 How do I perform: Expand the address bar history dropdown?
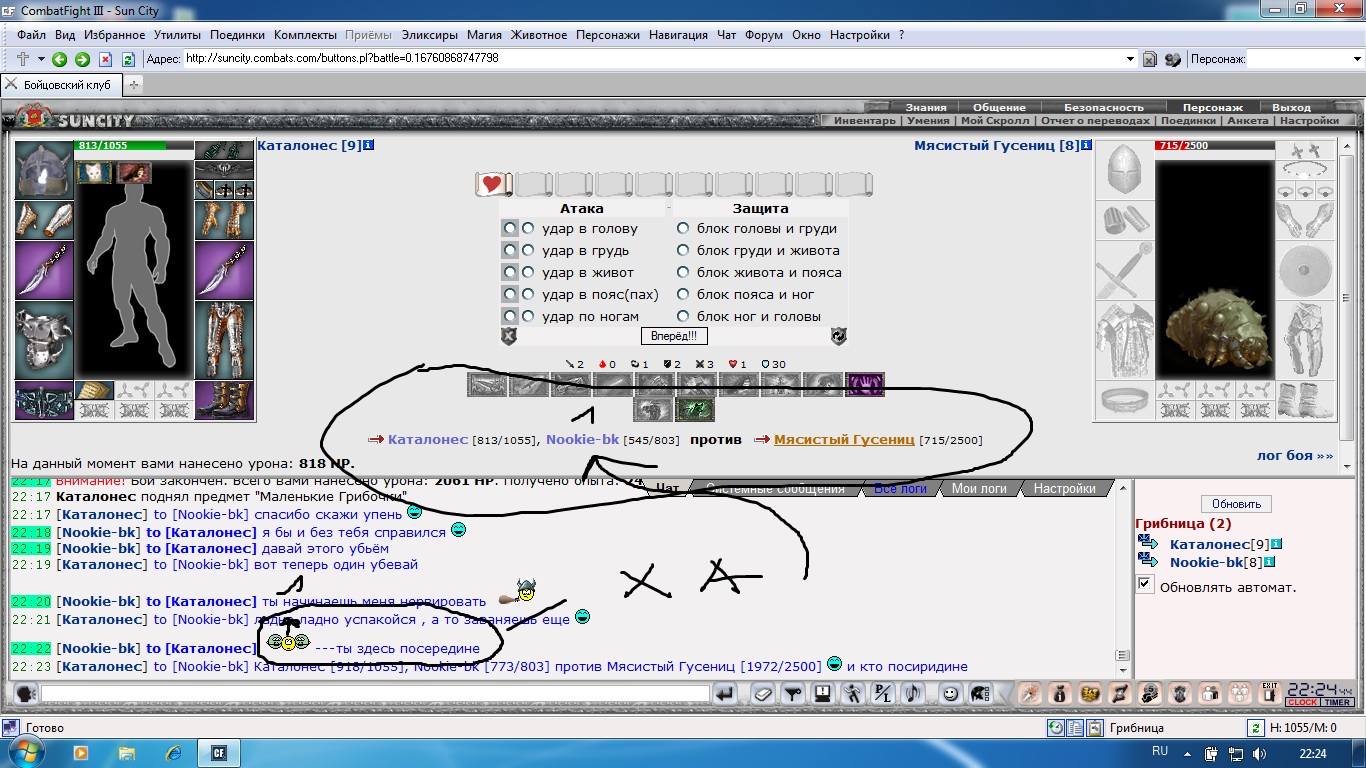click(1130, 59)
